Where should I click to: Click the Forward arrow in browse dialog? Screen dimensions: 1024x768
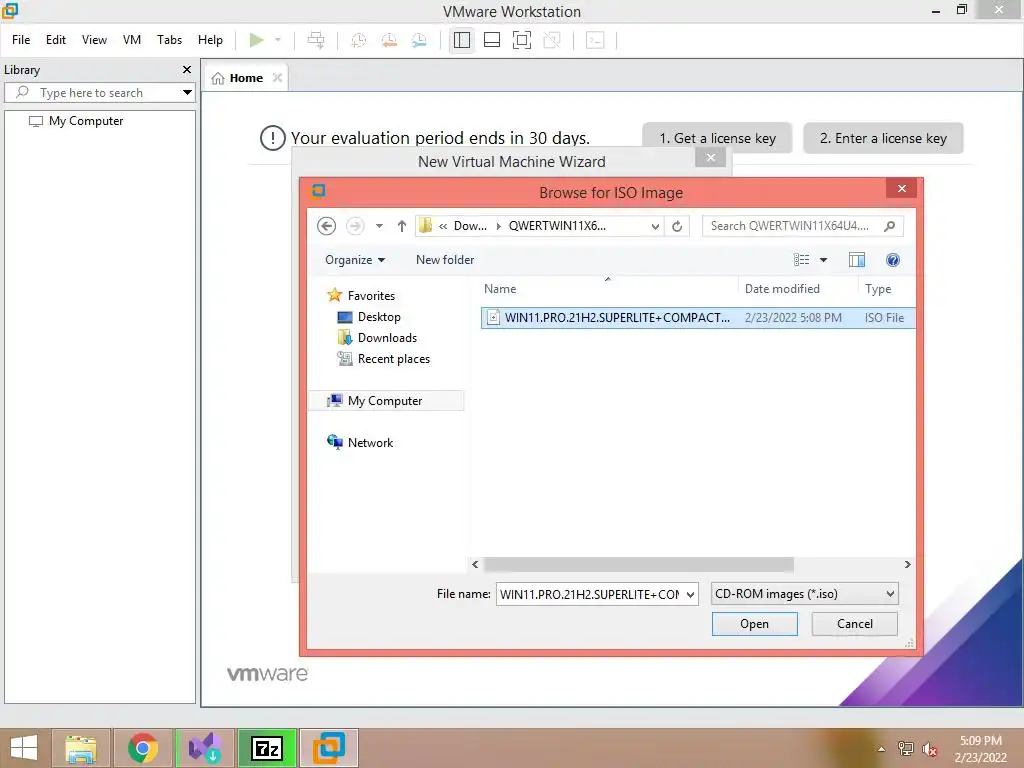pos(355,226)
